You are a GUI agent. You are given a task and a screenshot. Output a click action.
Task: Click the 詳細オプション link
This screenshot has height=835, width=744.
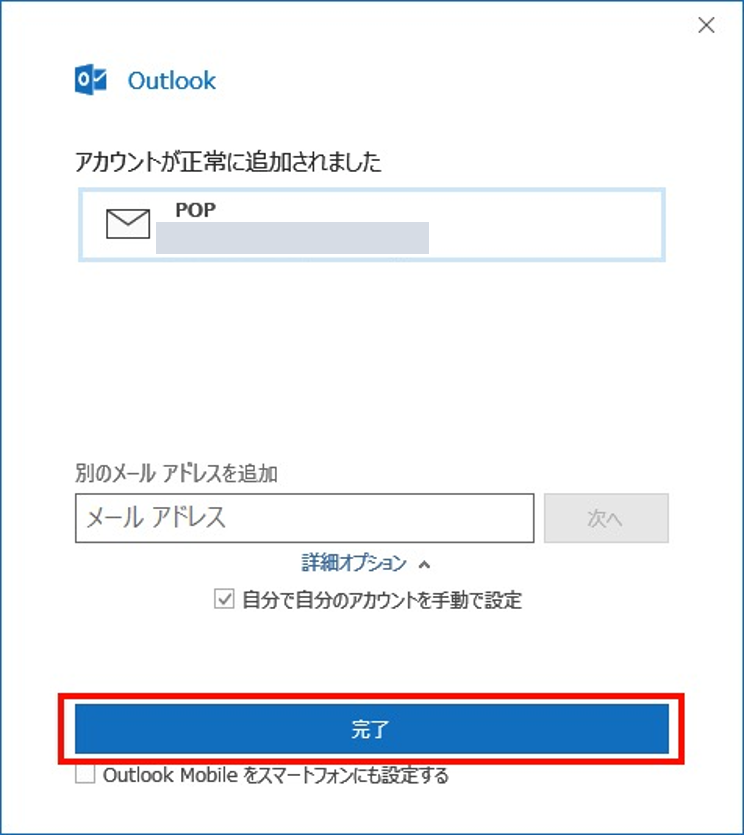click(x=354, y=563)
